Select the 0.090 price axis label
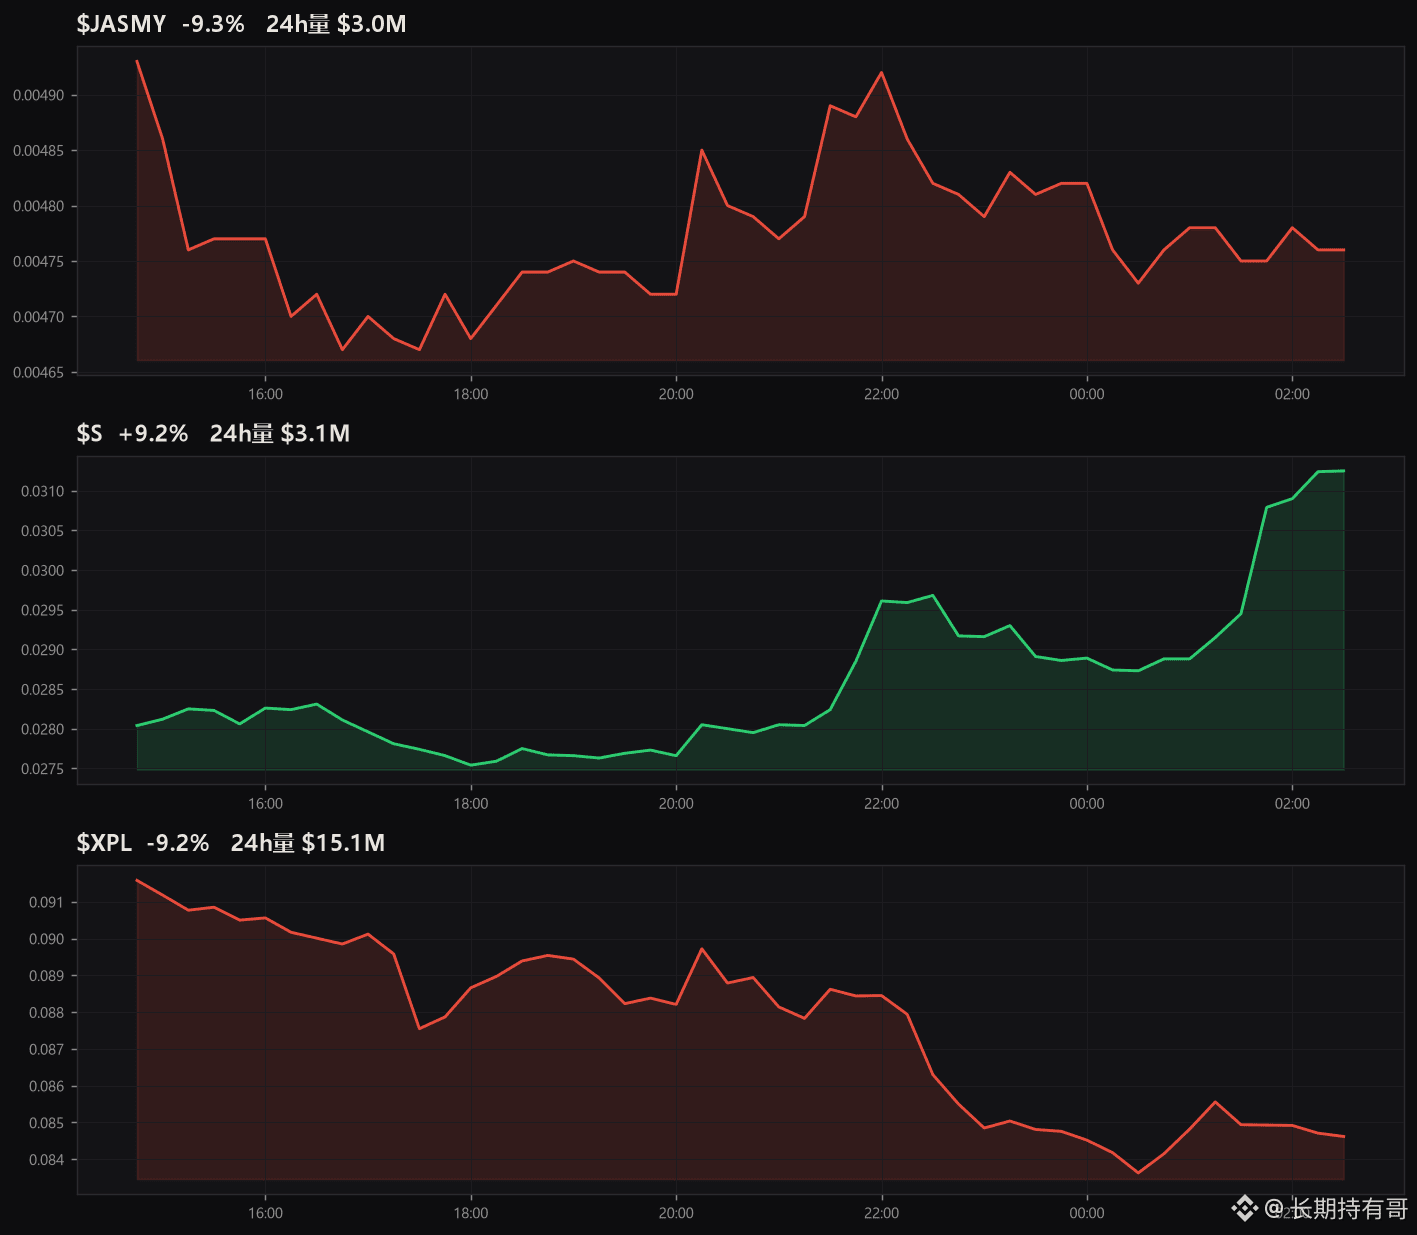This screenshot has width=1417, height=1235. click(x=46, y=939)
